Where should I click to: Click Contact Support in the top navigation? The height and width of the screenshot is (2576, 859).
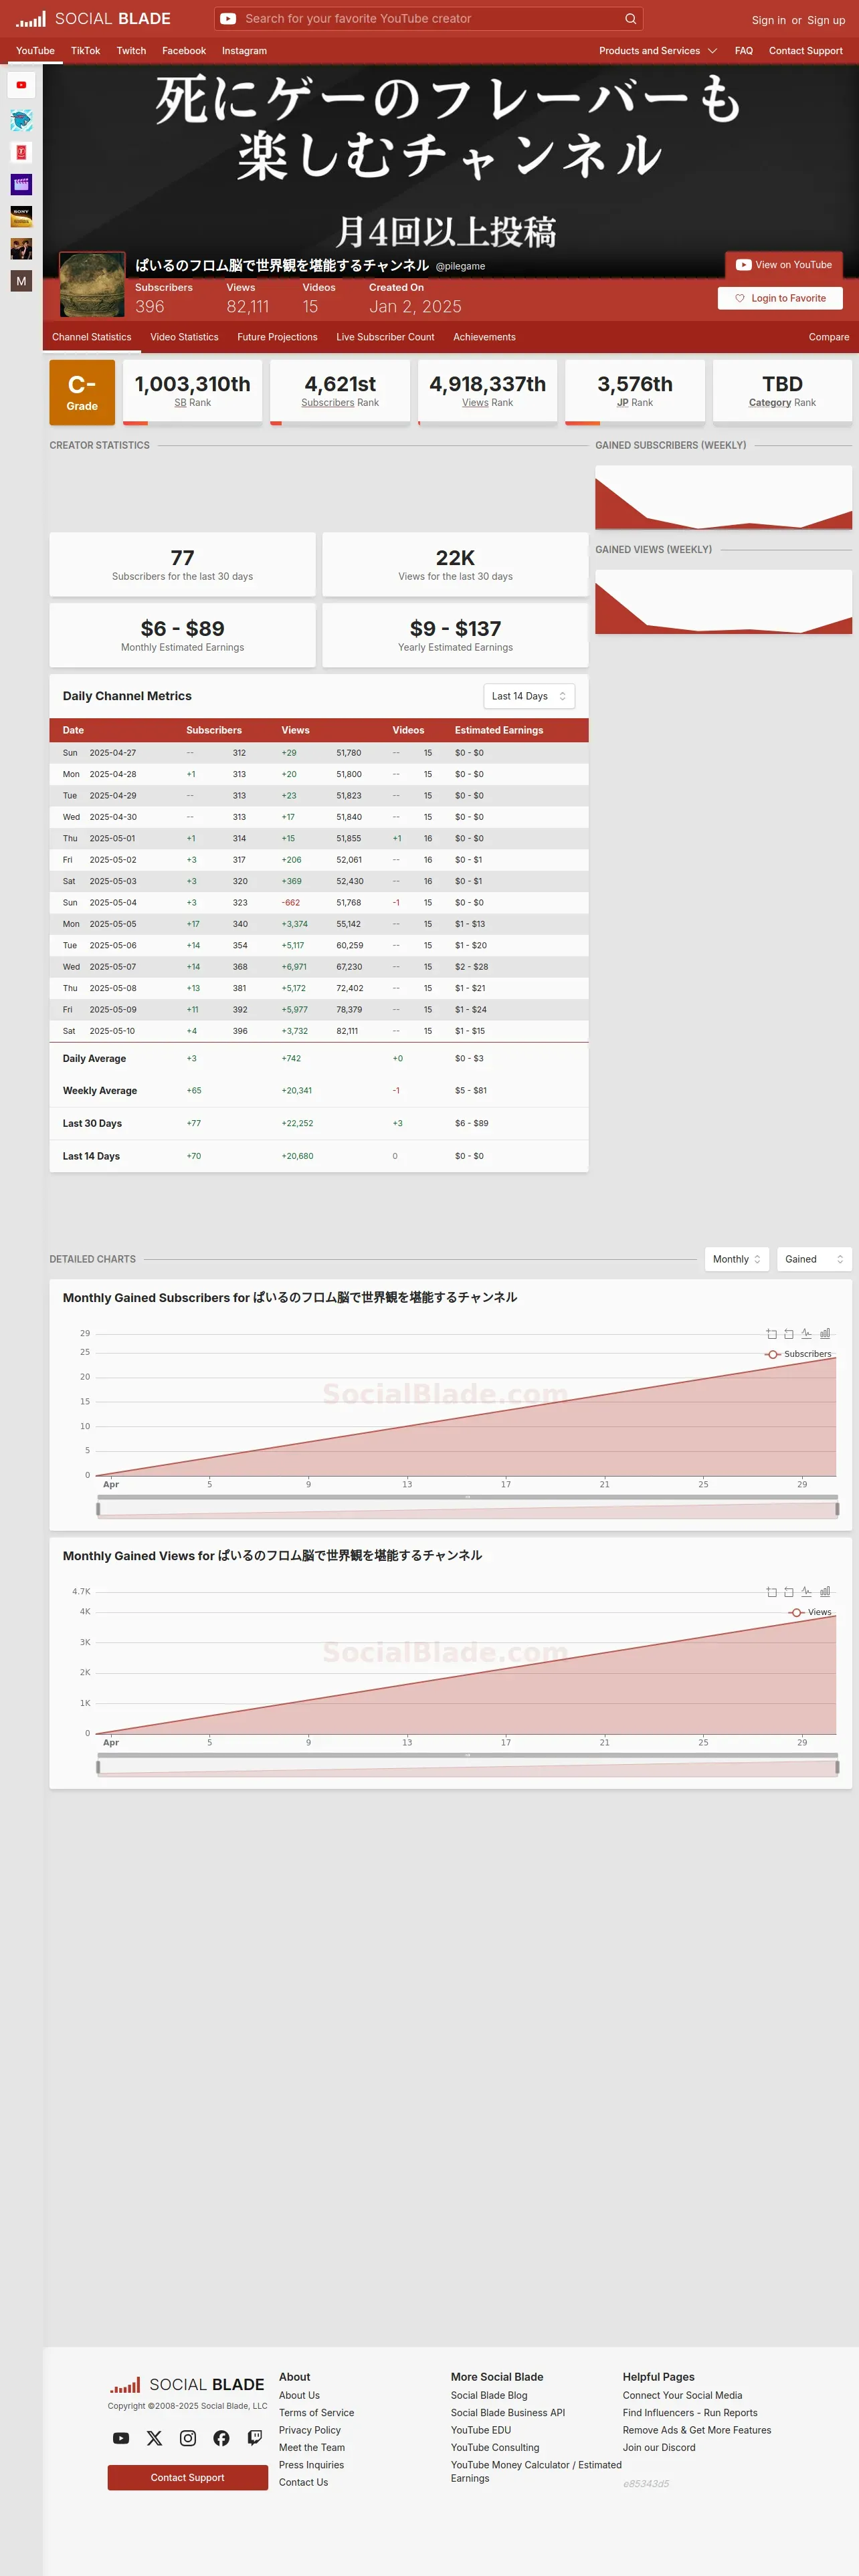(x=806, y=50)
